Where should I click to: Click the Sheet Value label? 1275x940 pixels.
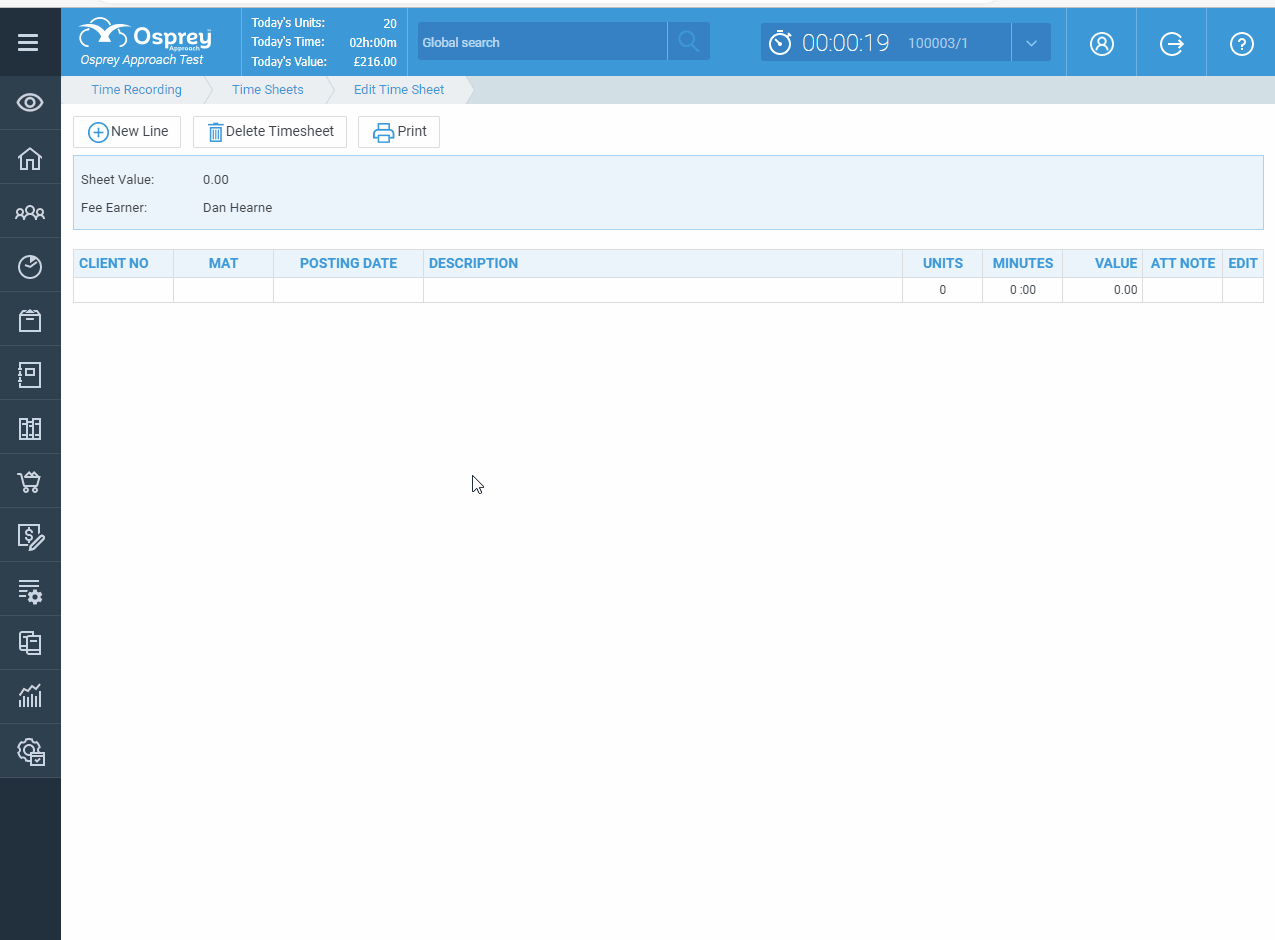[x=117, y=180]
